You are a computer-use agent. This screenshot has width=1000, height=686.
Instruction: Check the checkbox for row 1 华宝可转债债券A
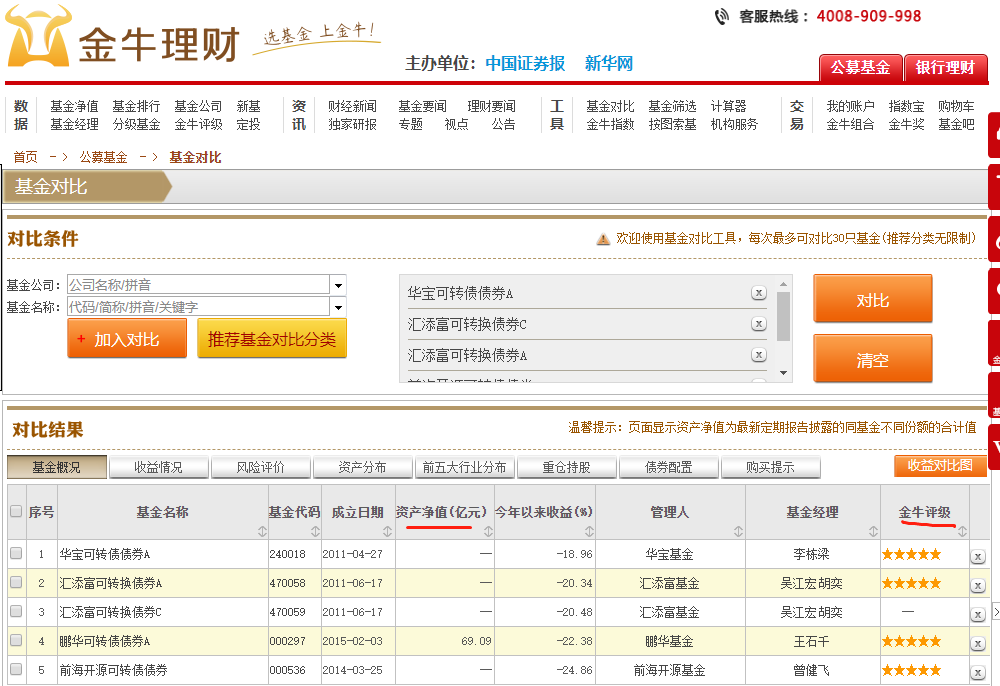tap(14, 553)
